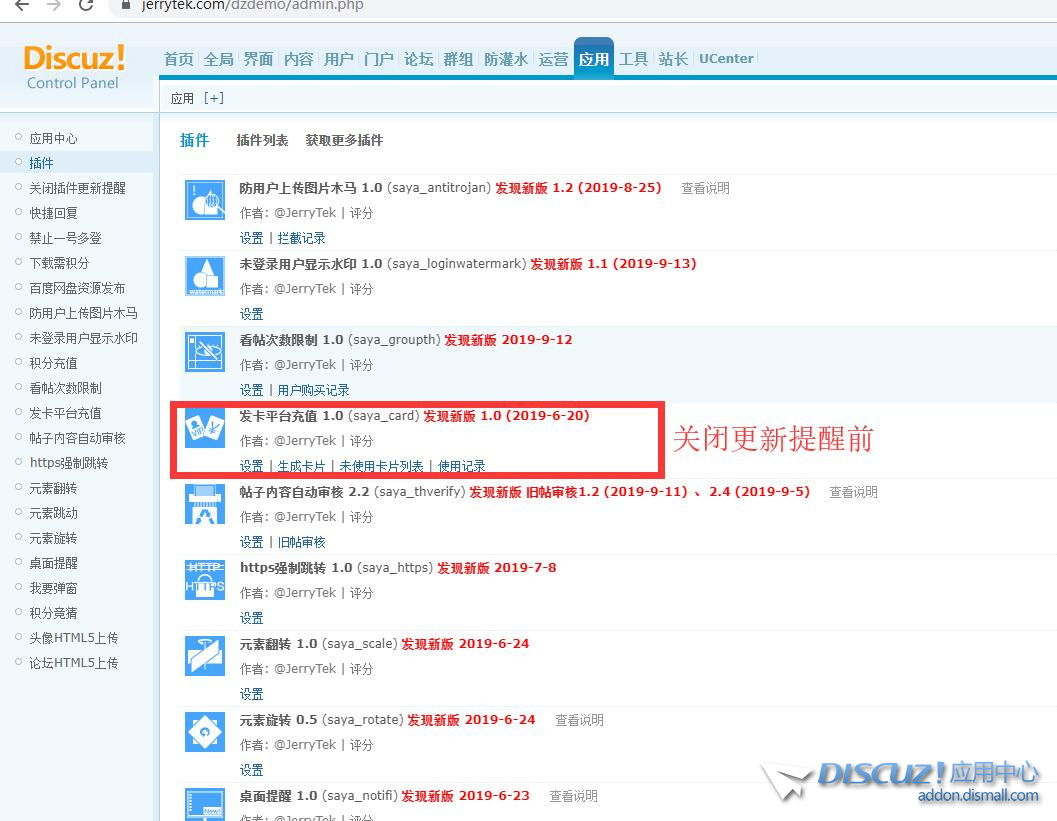This screenshot has height=821, width=1057.
Task: Click the 帖子内容自动审核 plugin icon
Action: tap(205, 504)
